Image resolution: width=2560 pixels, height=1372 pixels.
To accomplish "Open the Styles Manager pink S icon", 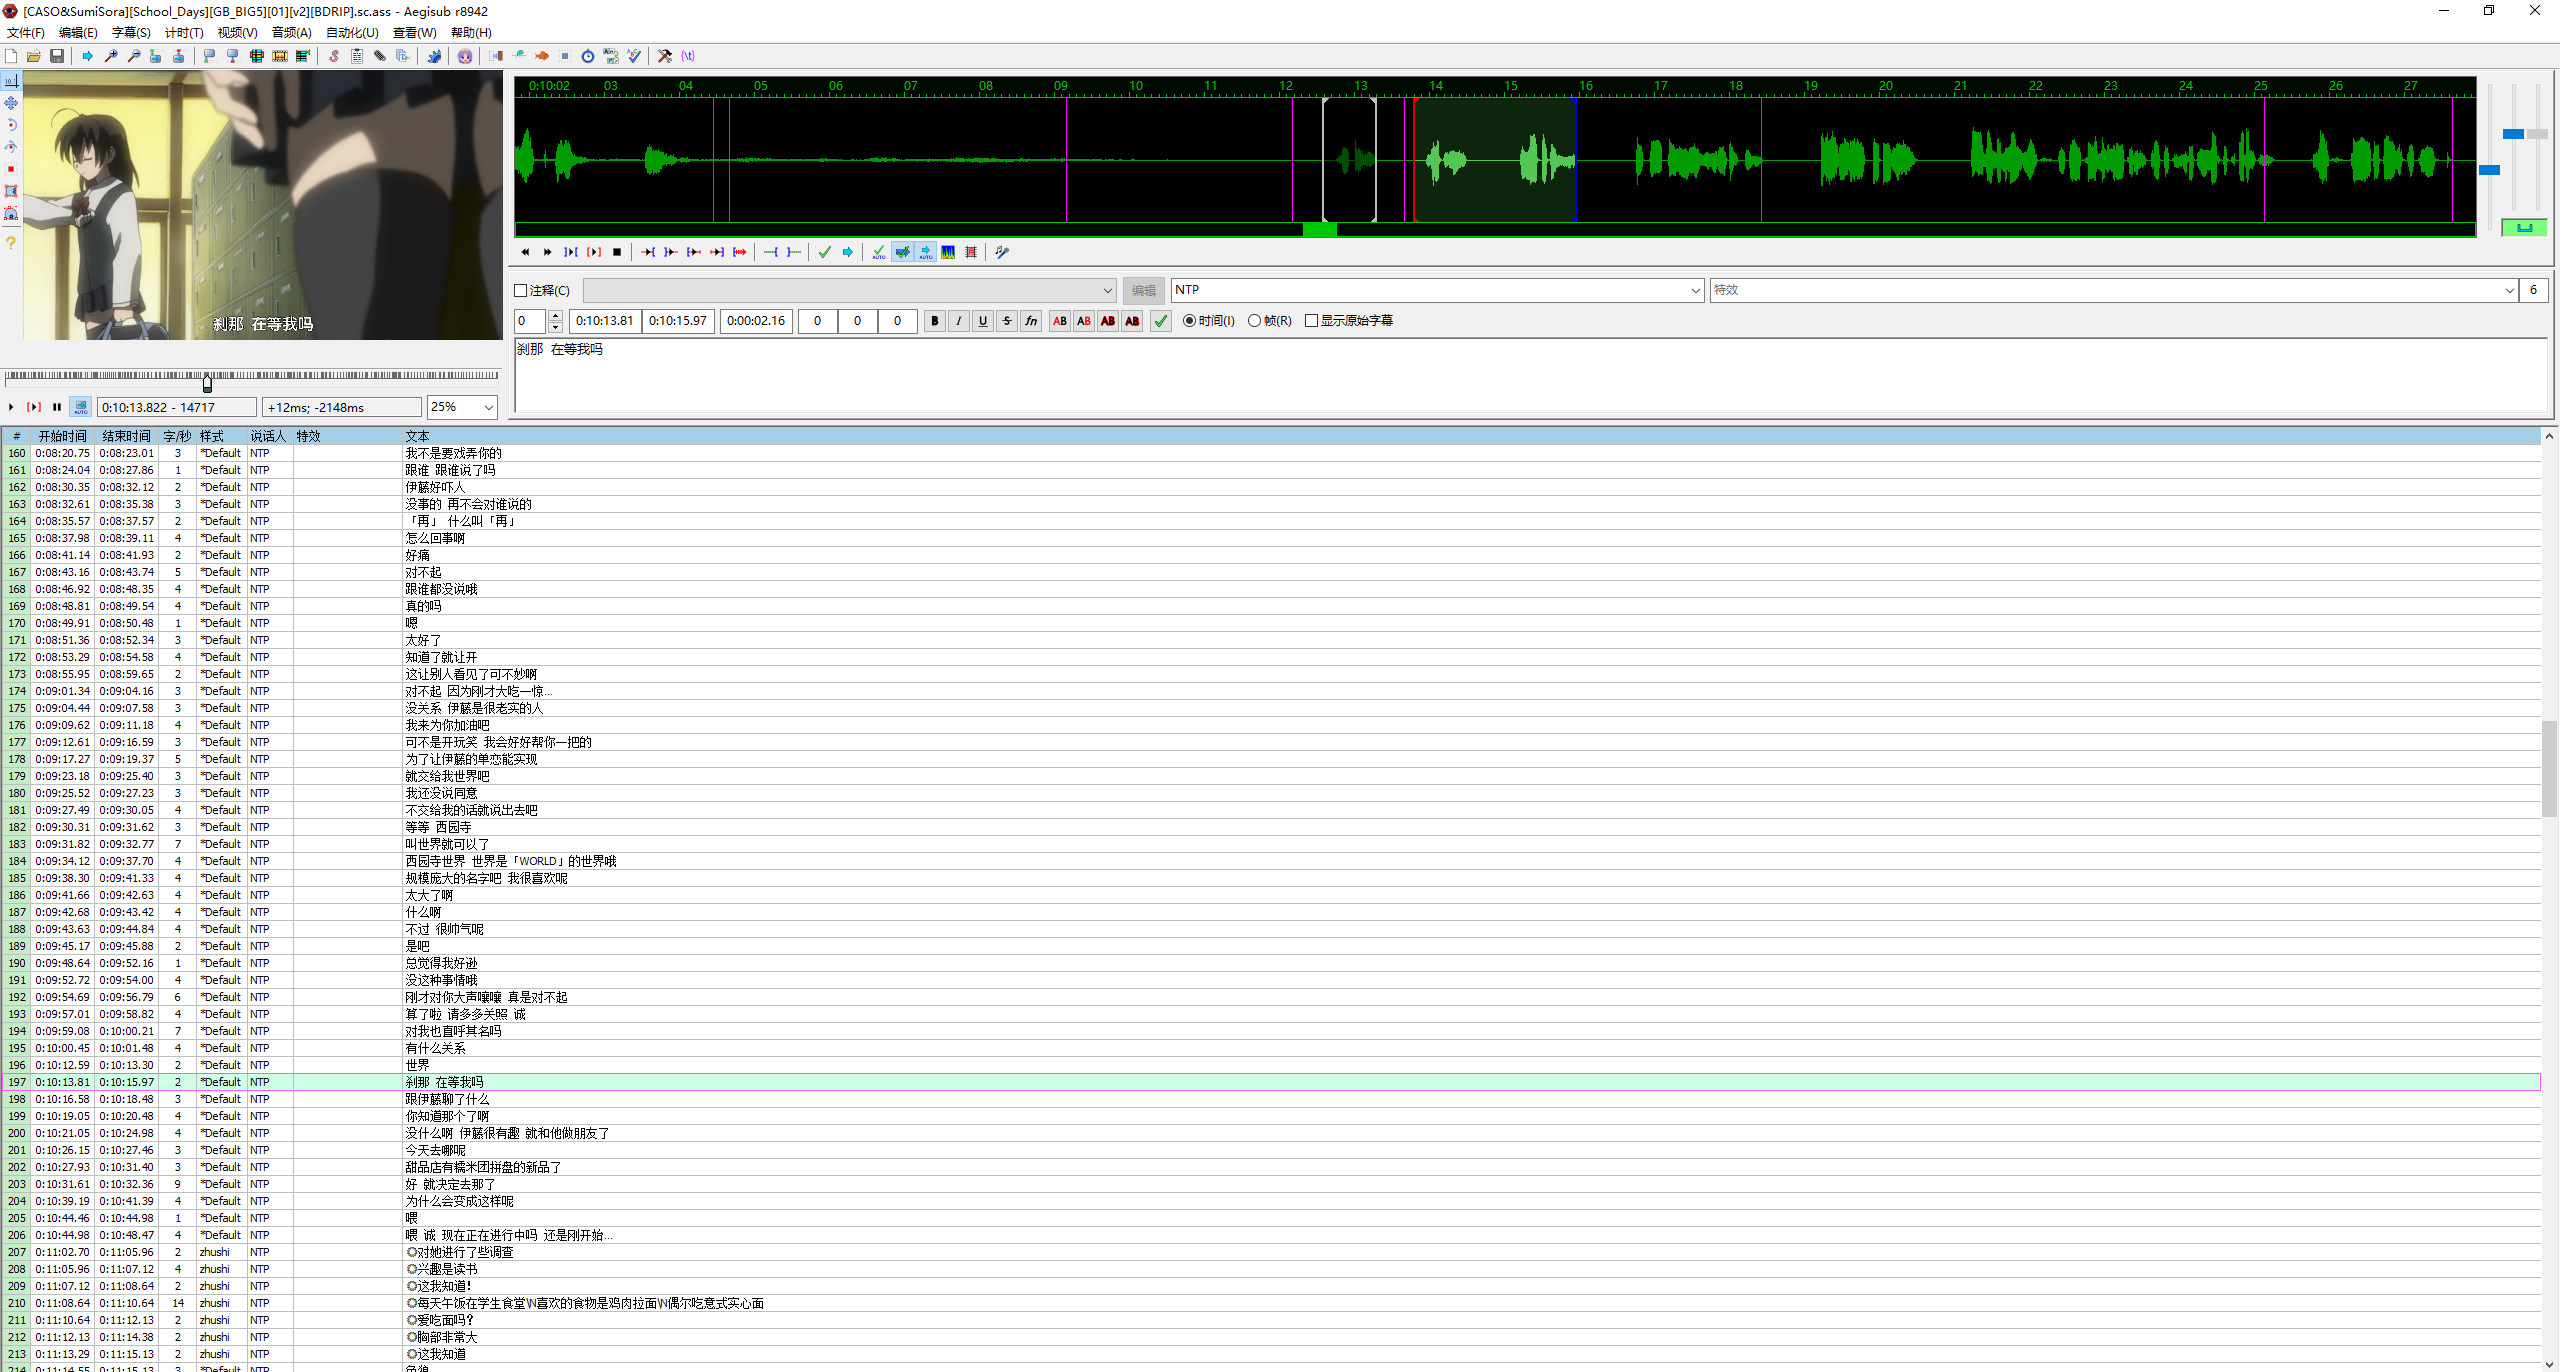I will (x=334, y=56).
